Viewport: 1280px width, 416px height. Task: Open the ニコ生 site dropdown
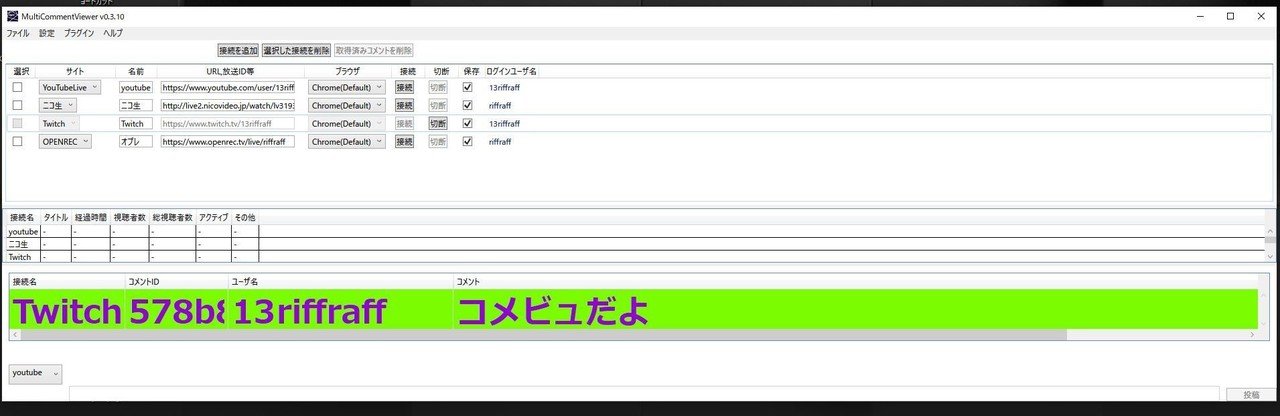coord(58,105)
